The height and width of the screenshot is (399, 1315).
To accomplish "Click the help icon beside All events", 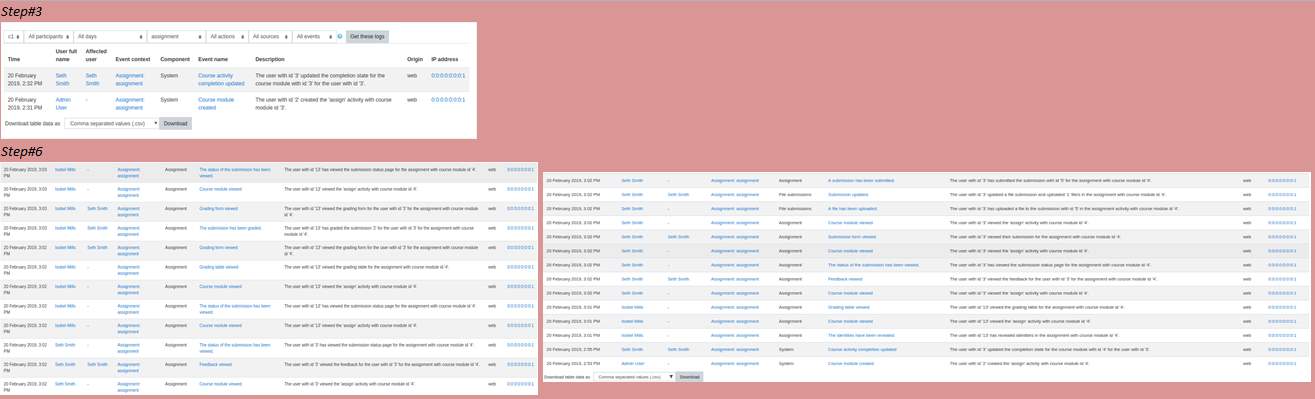I will pos(340,36).
